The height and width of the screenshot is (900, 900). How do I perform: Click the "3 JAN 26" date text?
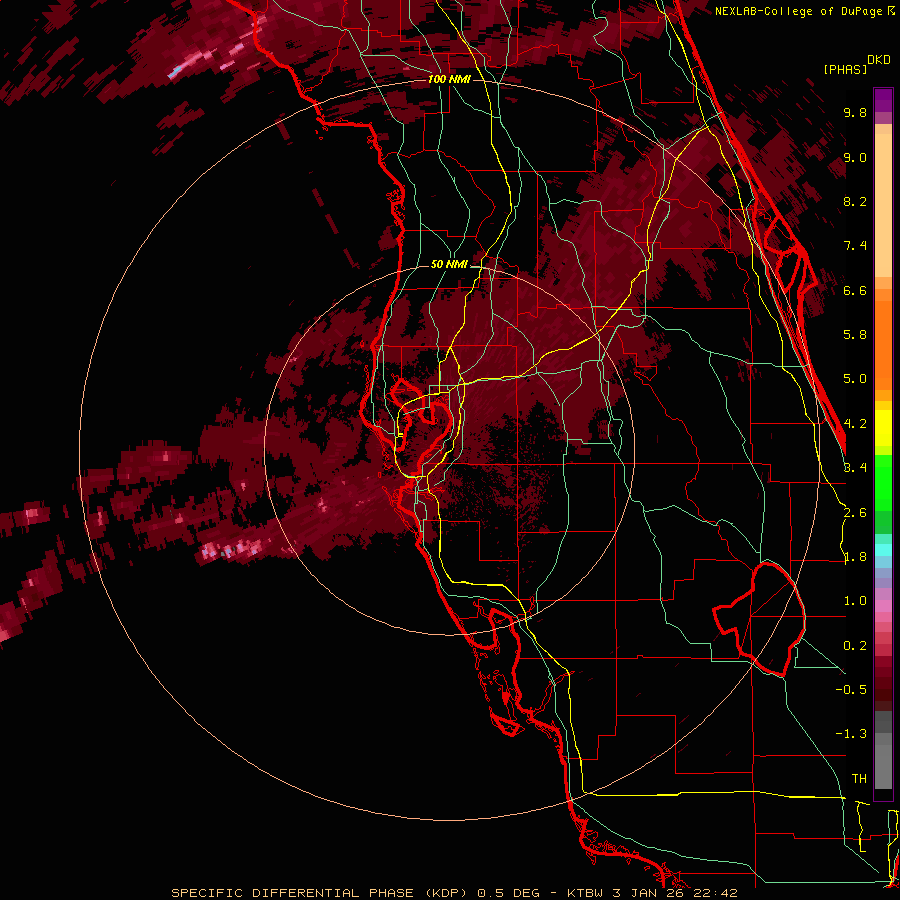[x=649, y=893]
